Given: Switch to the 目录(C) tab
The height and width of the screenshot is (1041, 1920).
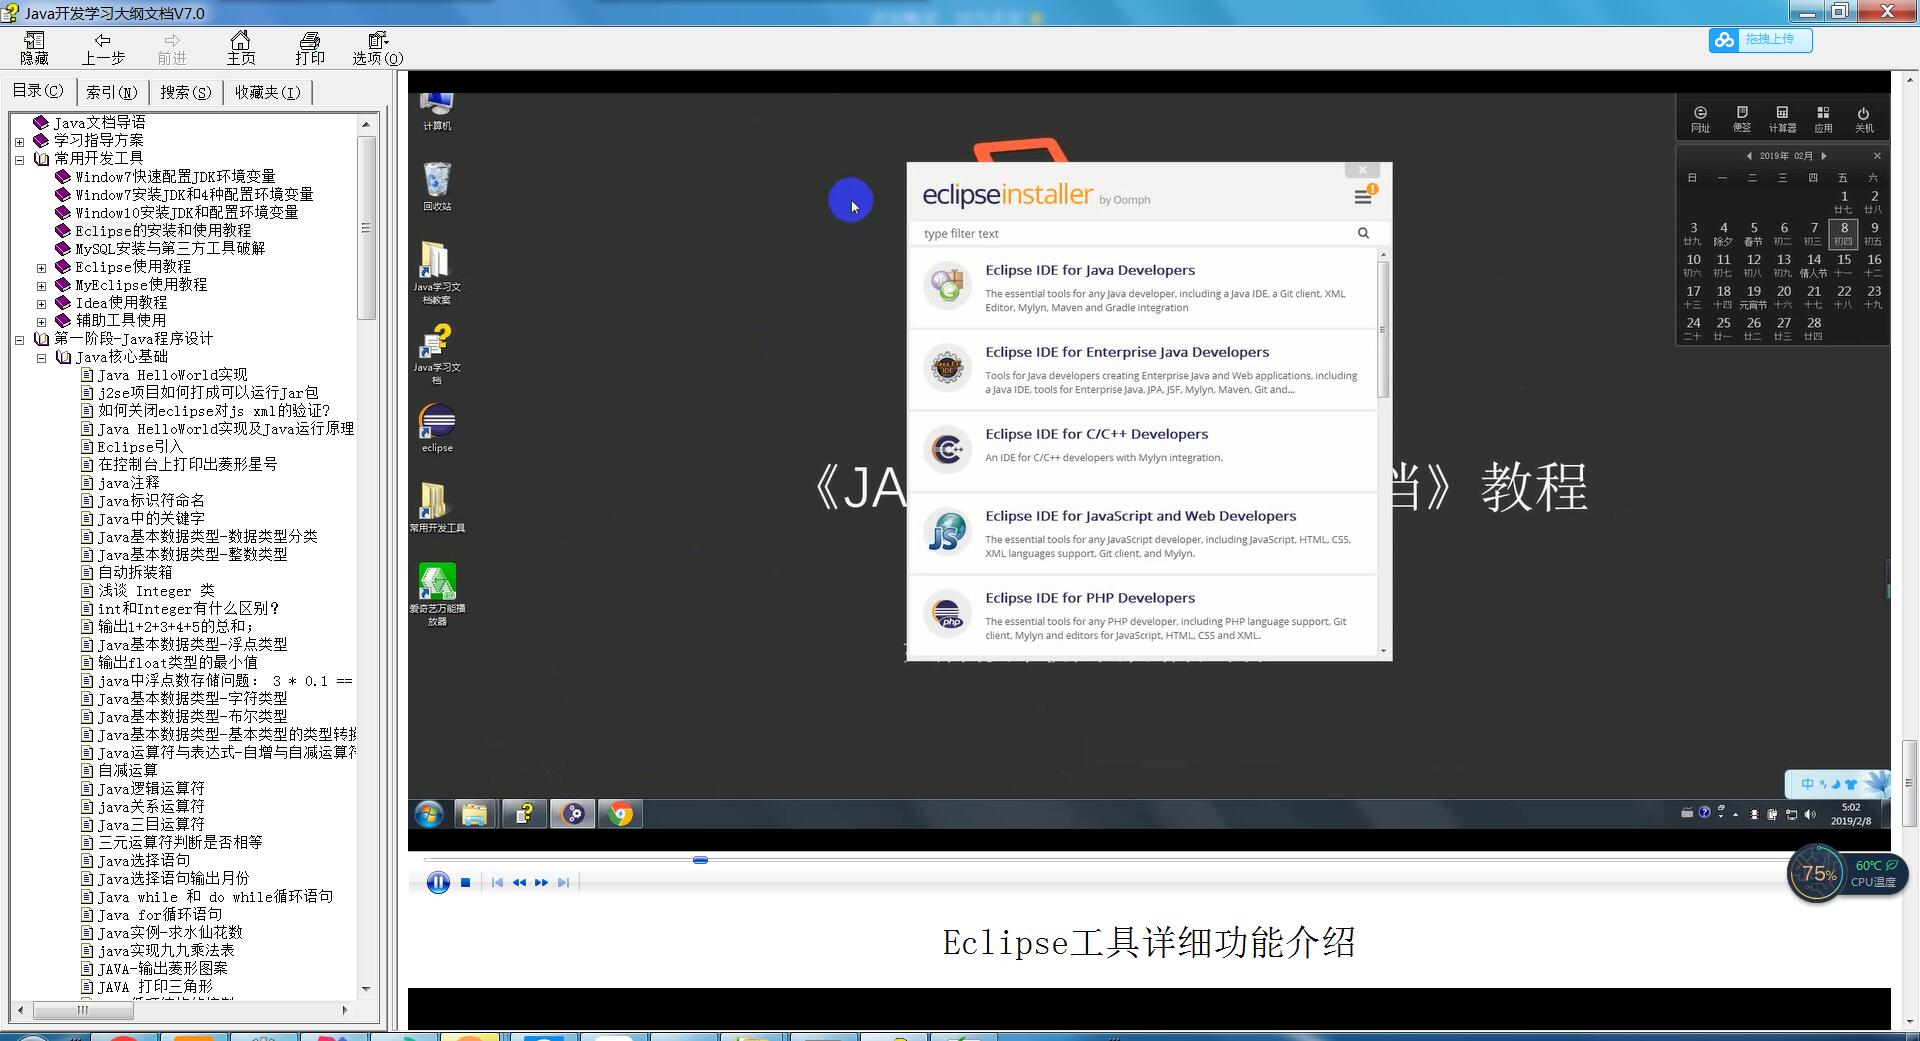Looking at the screenshot, I should [x=38, y=91].
